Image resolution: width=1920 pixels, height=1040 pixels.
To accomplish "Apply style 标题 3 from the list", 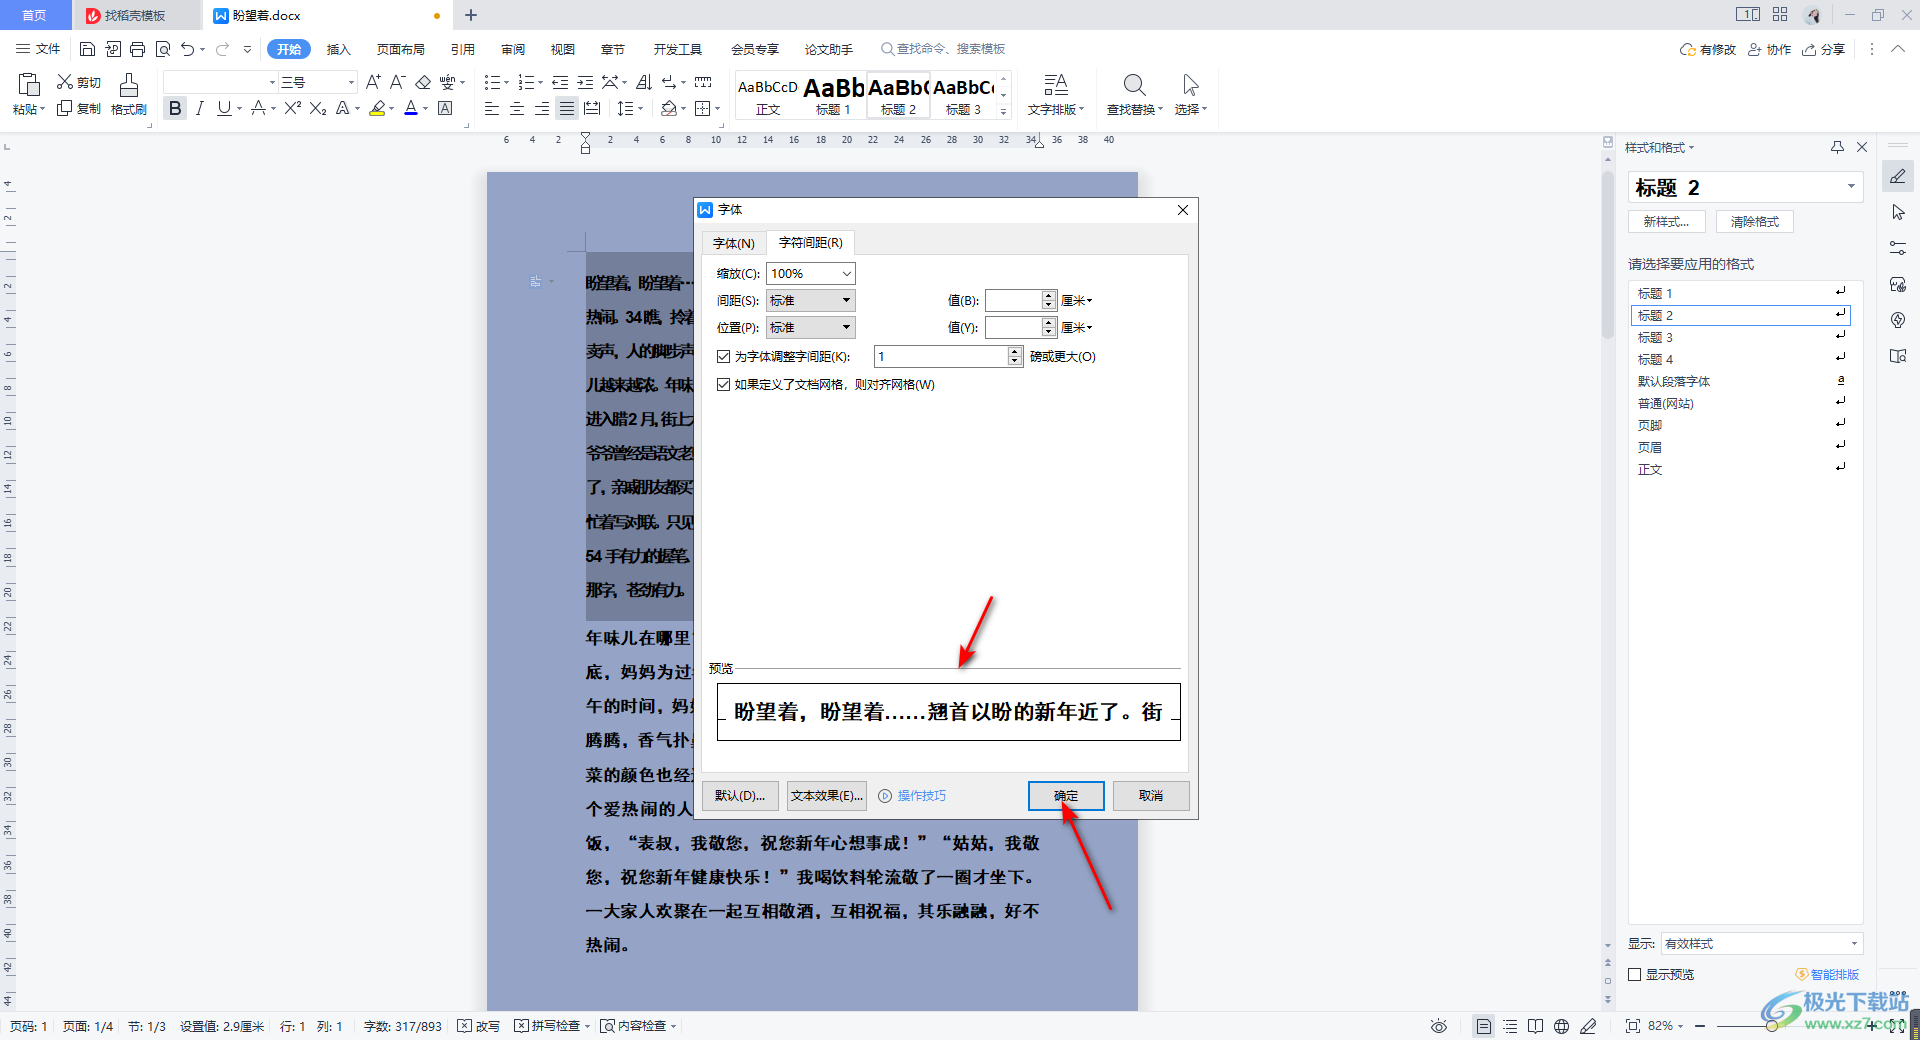I will (1740, 337).
